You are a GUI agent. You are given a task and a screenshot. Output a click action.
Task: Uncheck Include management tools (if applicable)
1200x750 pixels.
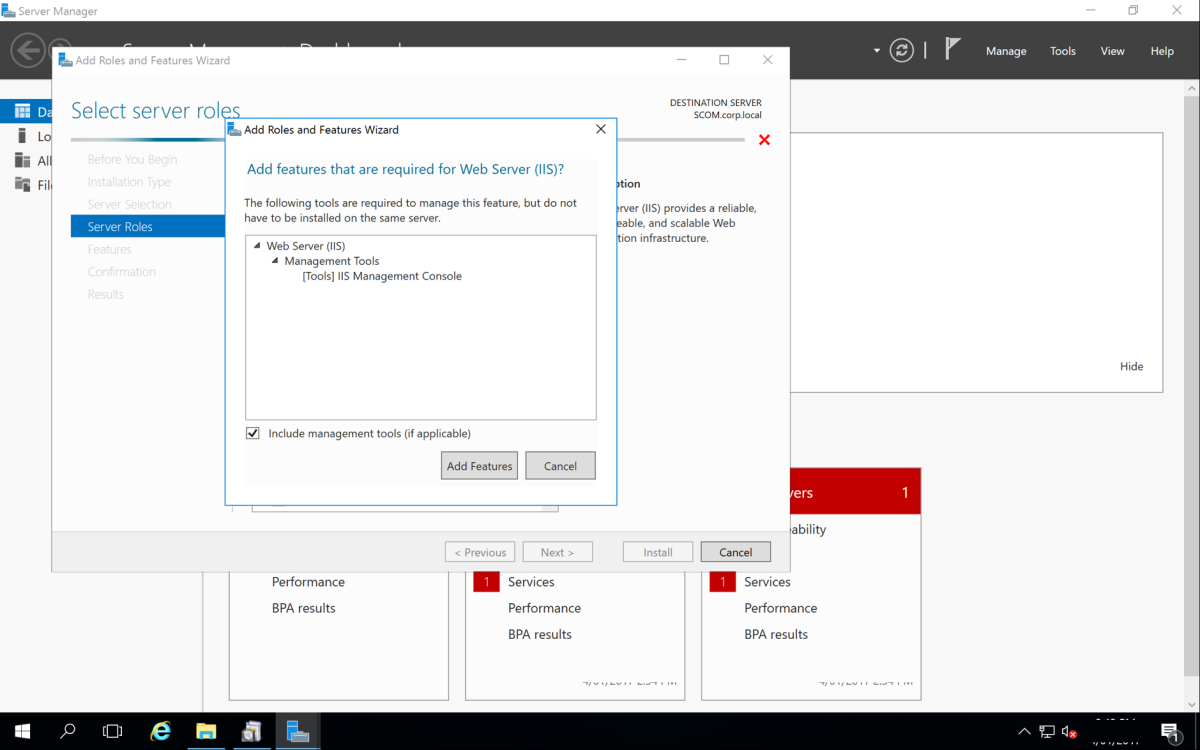pos(253,433)
